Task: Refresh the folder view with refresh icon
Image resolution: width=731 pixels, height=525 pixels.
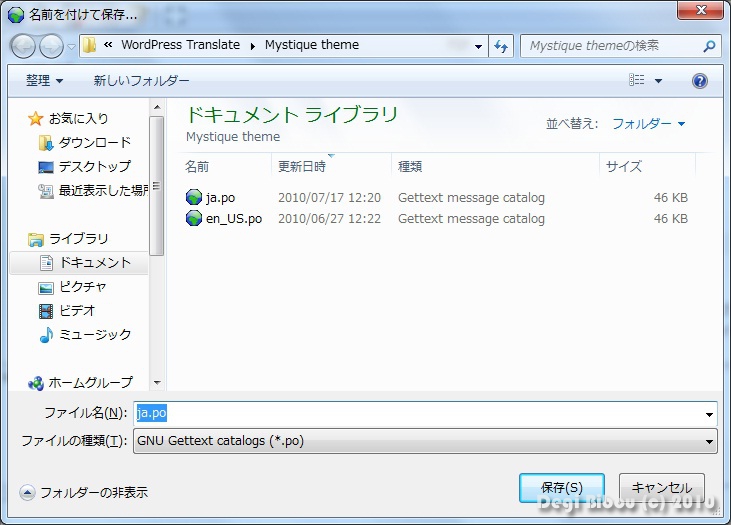Action: pyautogui.click(x=501, y=46)
